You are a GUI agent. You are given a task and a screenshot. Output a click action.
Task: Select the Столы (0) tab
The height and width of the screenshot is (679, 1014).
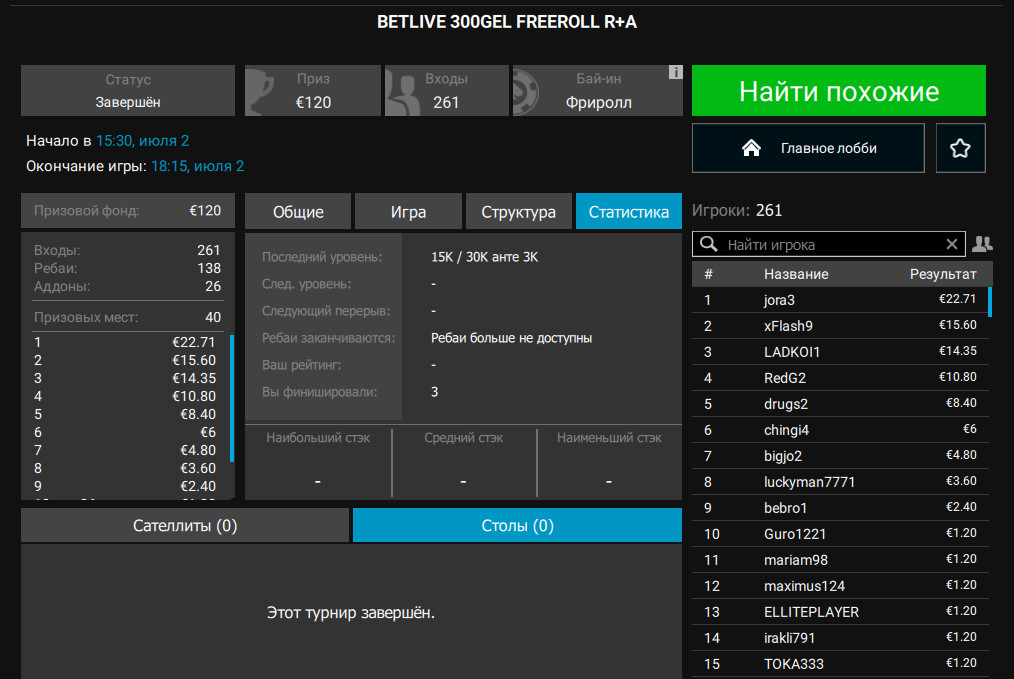click(517, 525)
